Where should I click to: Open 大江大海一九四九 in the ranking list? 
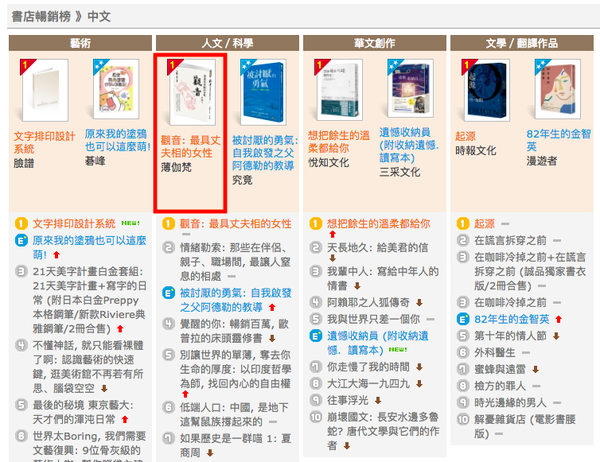point(368,384)
